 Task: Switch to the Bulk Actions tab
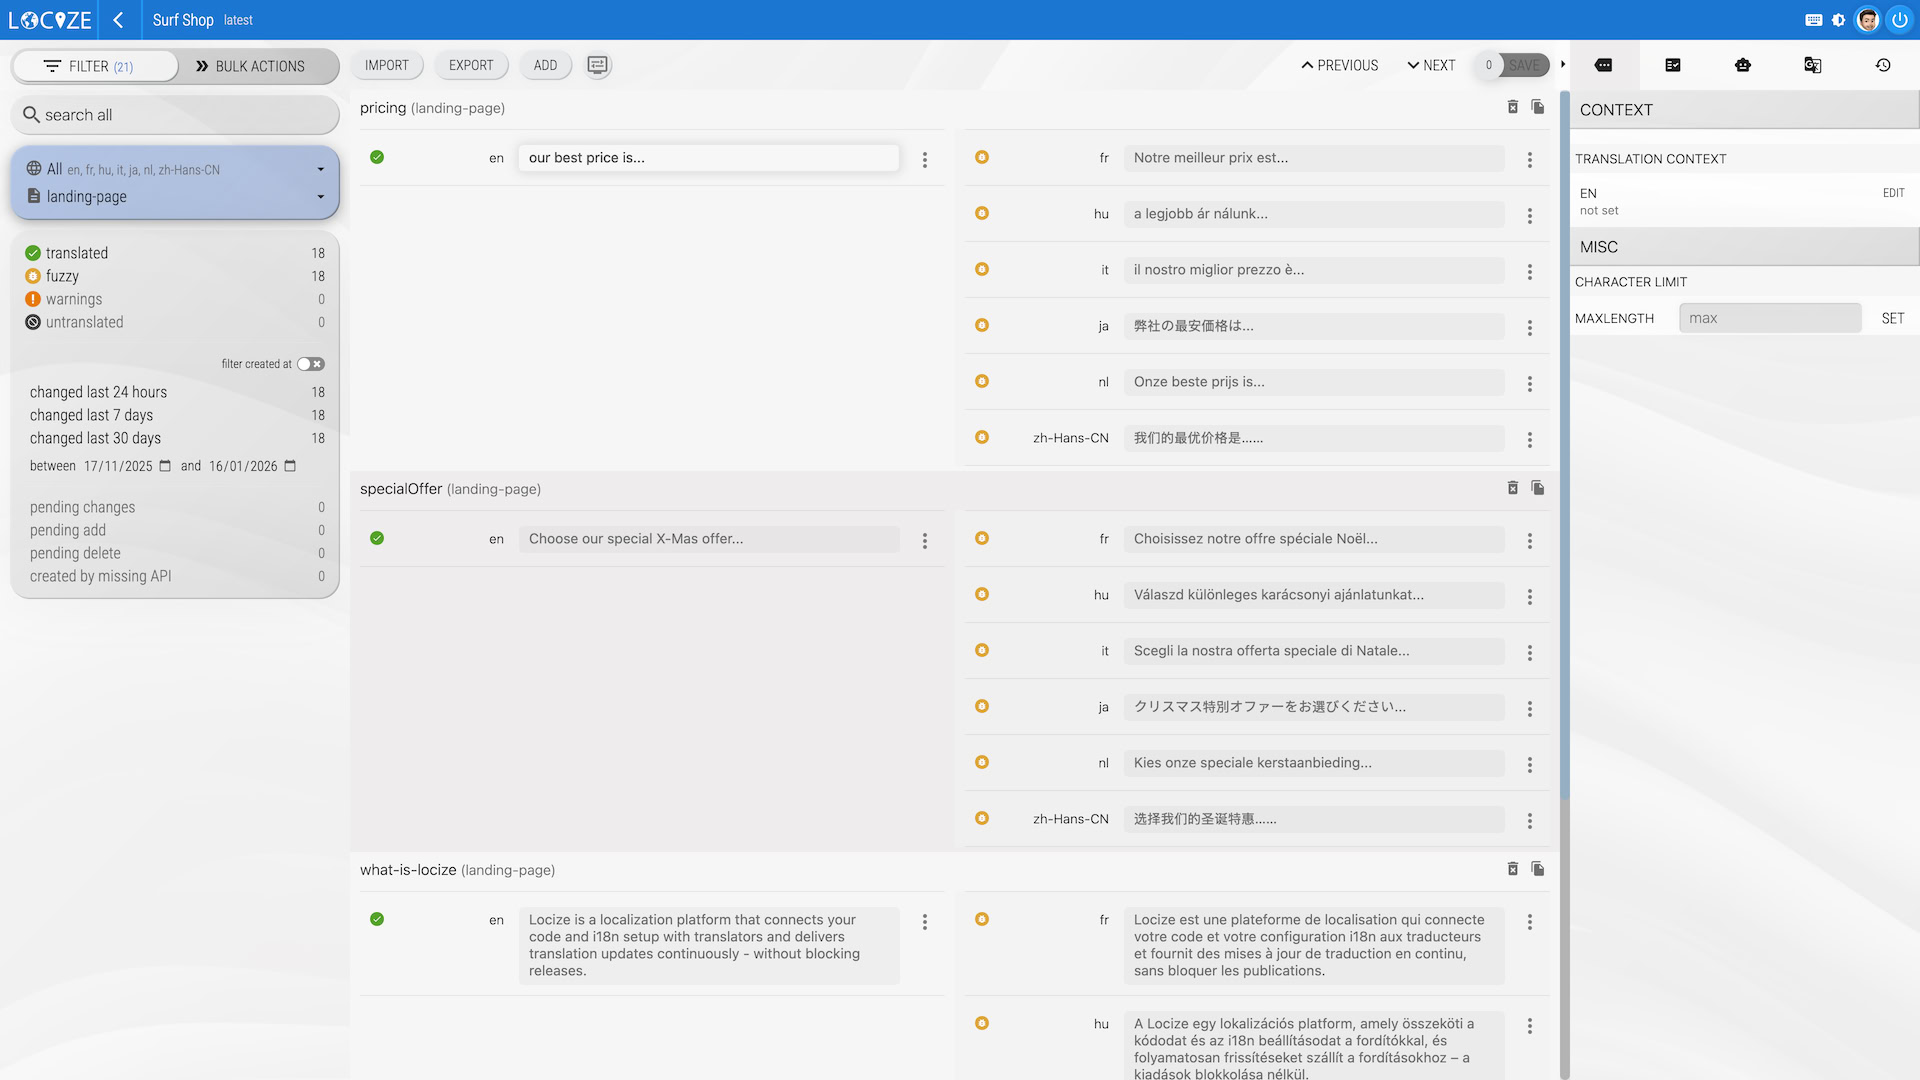coord(250,66)
